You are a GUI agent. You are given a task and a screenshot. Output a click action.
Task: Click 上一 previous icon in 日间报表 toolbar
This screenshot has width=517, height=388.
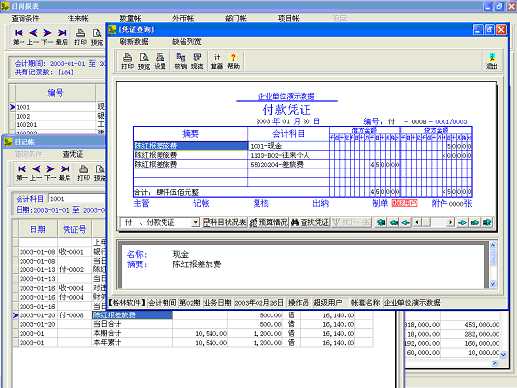(x=33, y=37)
